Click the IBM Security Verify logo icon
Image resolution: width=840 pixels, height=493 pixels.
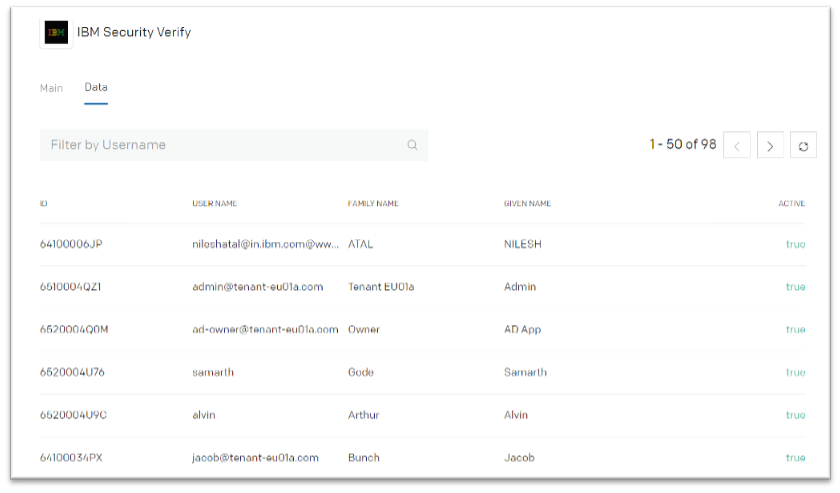(x=56, y=32)
